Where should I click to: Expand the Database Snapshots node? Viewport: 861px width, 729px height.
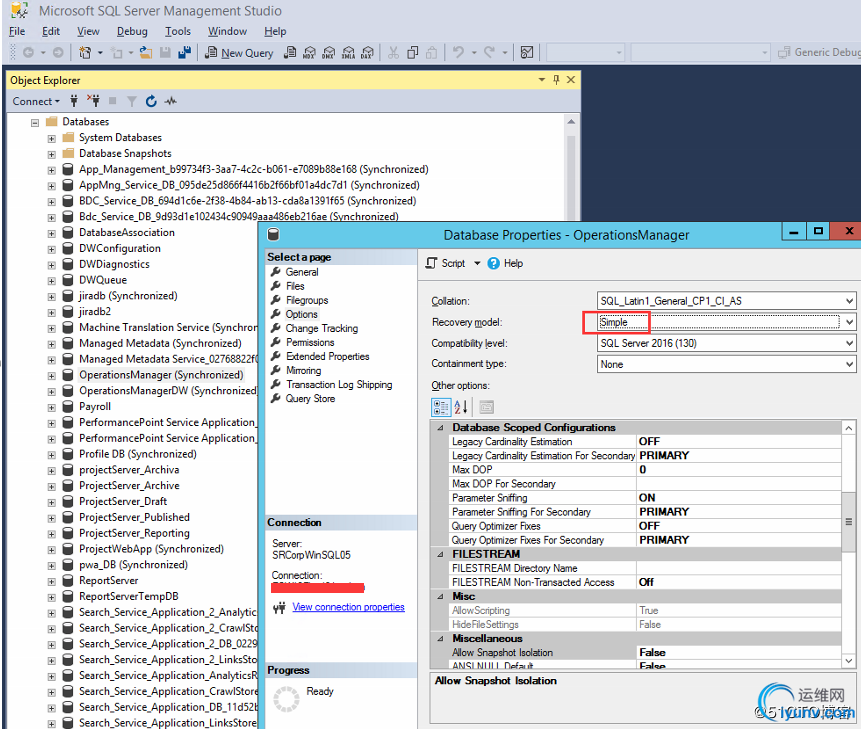[x=52, y=154]
